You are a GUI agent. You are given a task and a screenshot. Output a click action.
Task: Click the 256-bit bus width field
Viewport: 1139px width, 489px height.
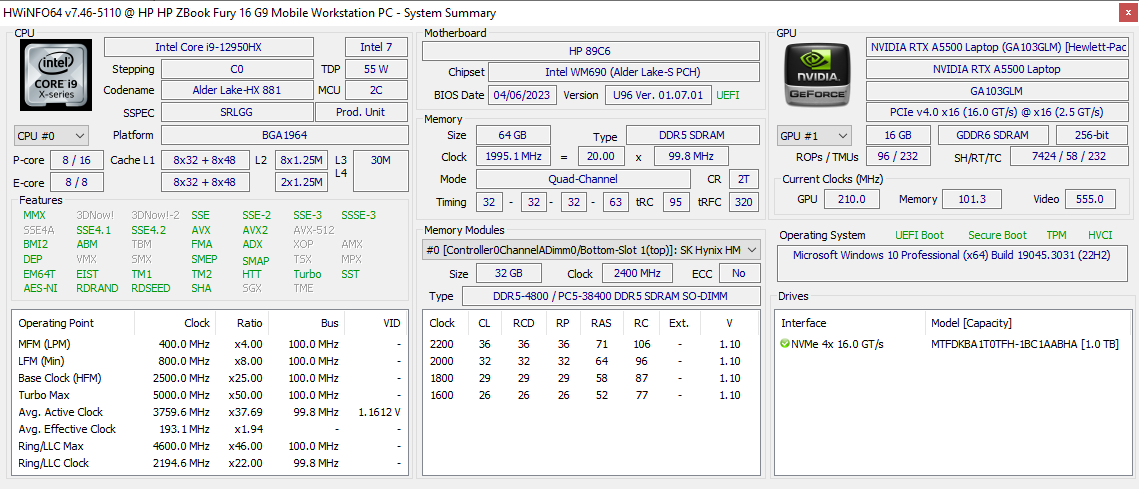[x=1092, y=135]
